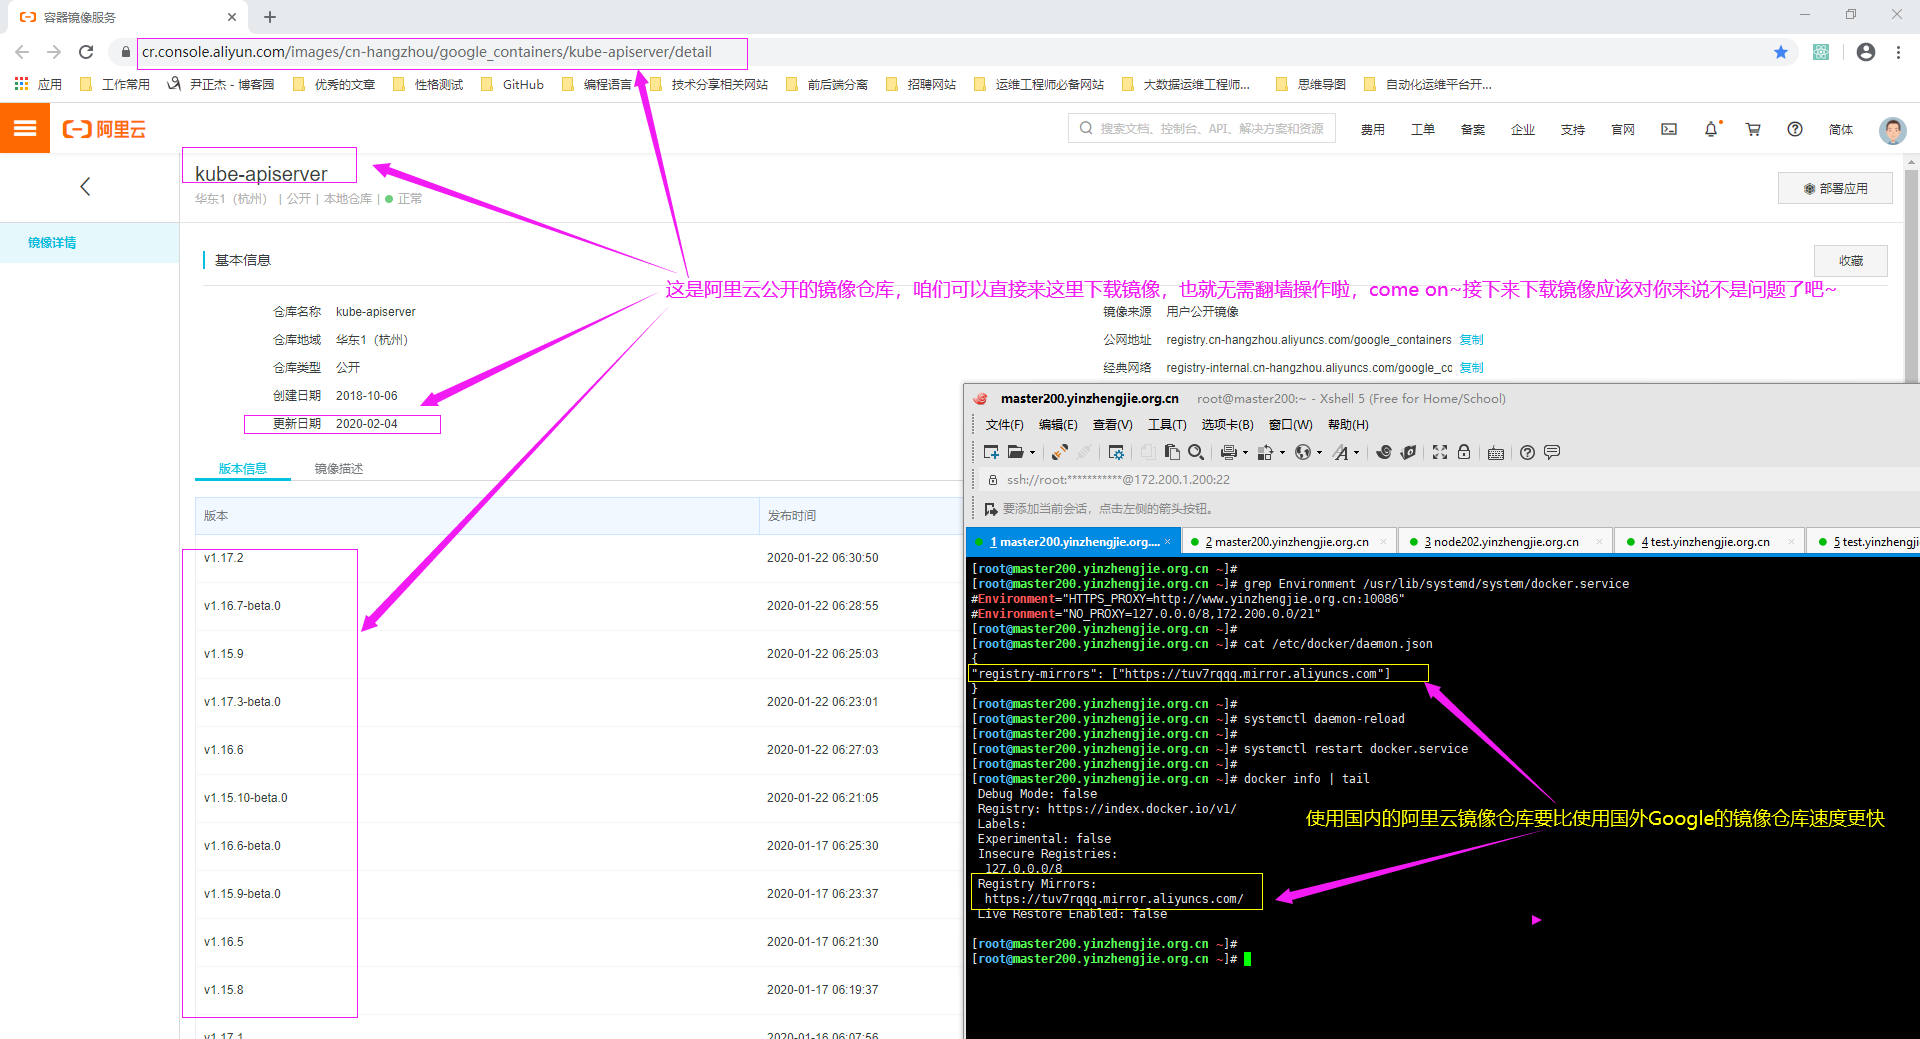Screen dimensions: 1920x1039
Task: Open the Chrome profile icon
Action: pyautogui.click(x=1866, y=52)
